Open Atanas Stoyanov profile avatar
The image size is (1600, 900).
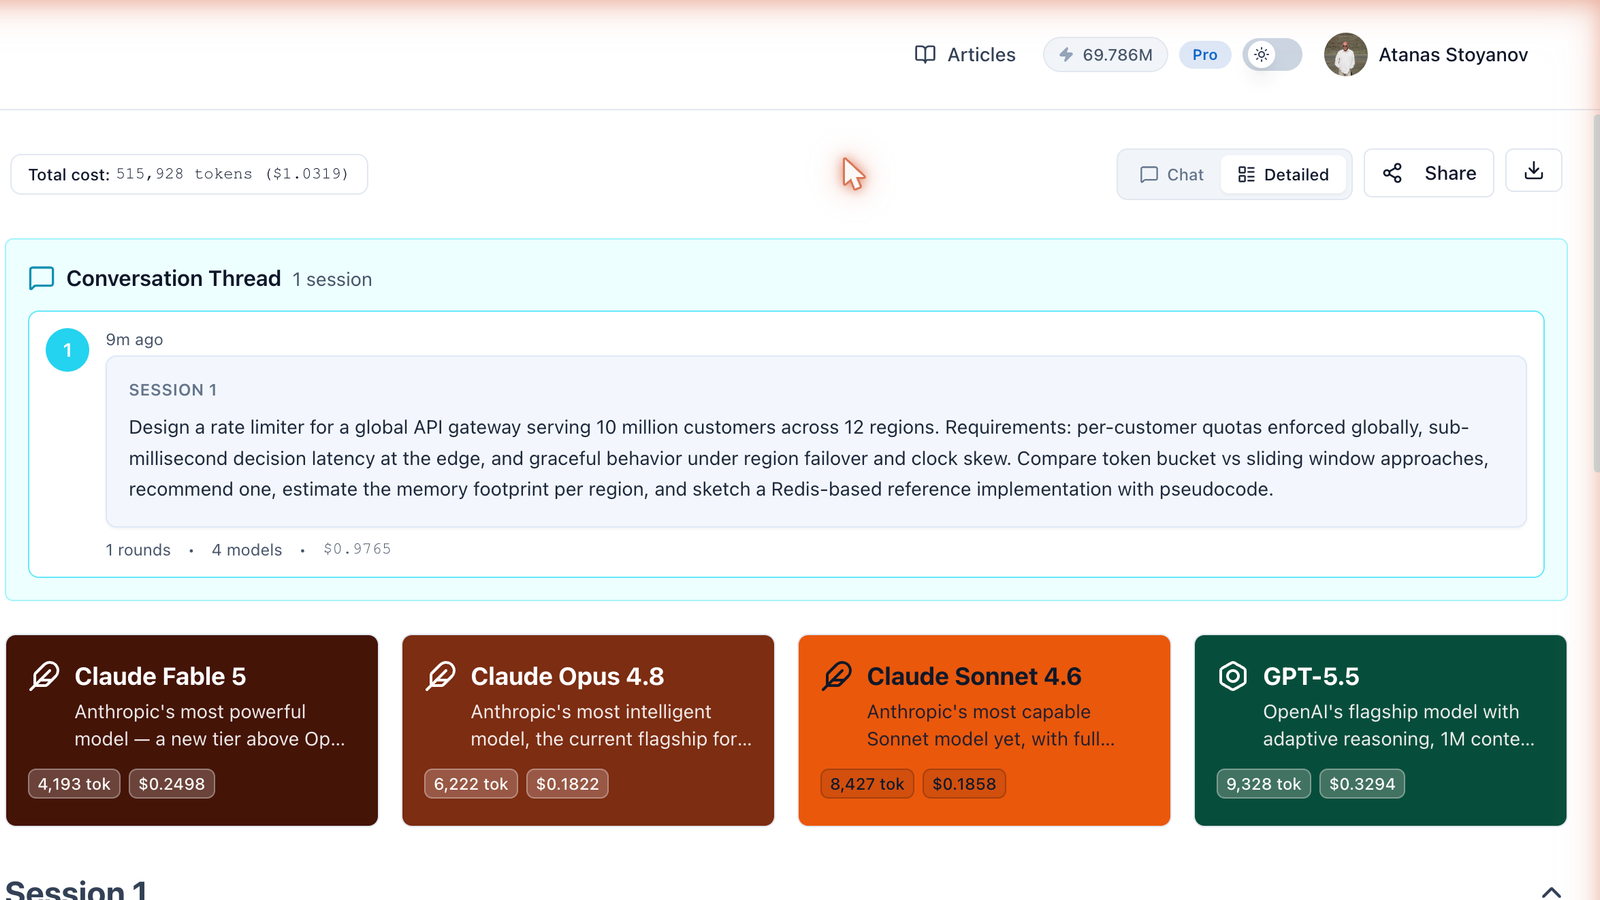click(1345, 54)
